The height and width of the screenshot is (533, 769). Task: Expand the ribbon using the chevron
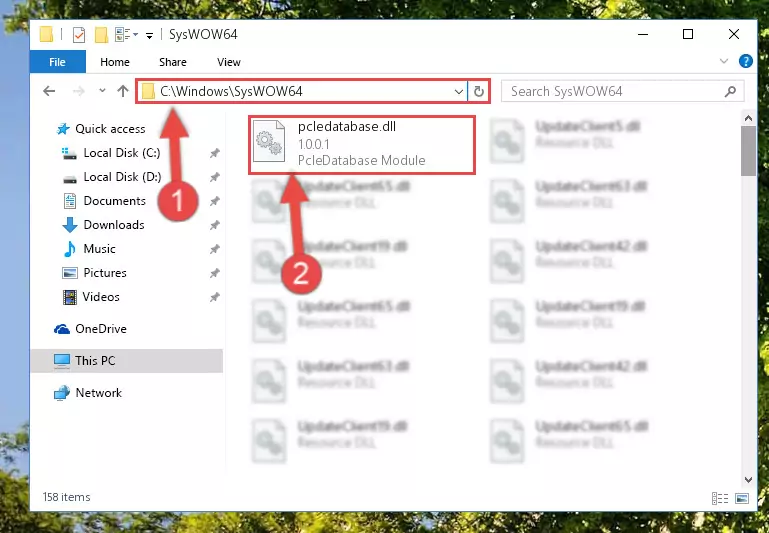click(x=723, y=61)
